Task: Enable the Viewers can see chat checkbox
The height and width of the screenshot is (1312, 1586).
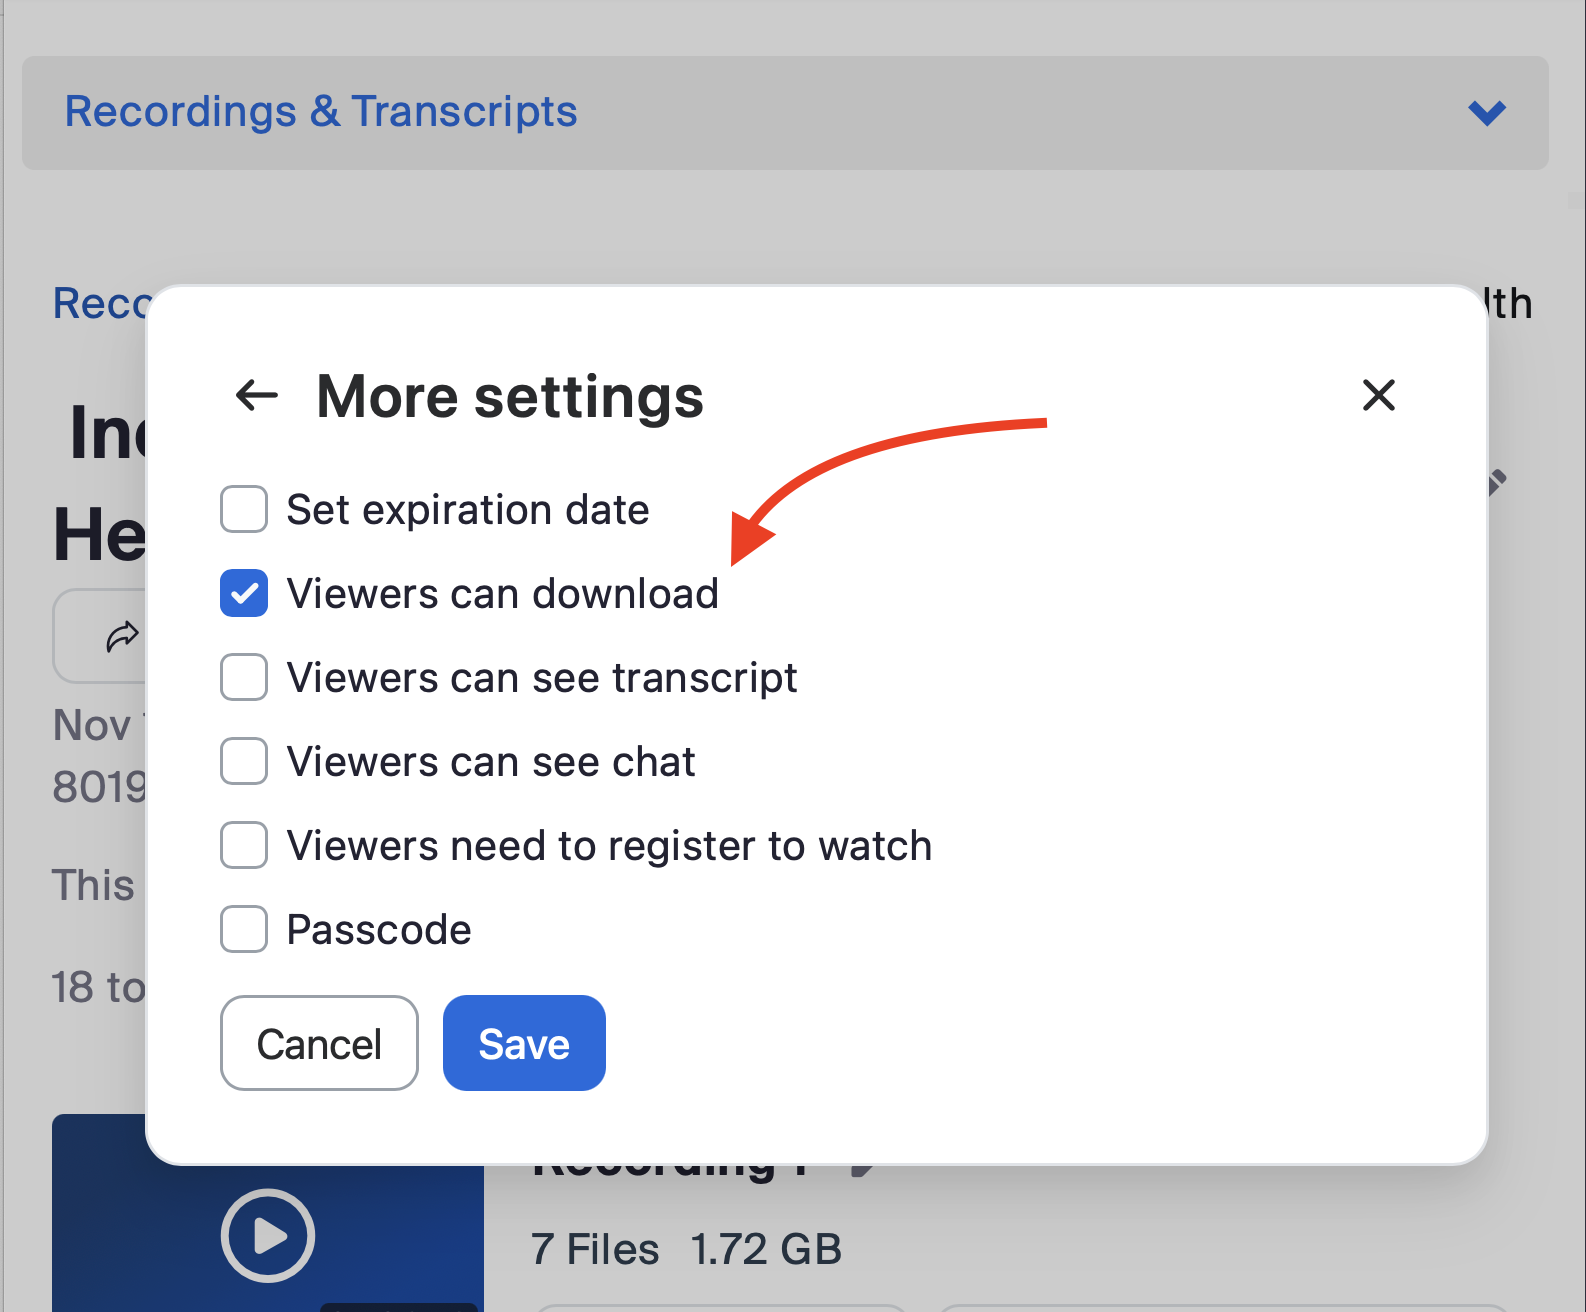Action: click(x=244, y=761)
